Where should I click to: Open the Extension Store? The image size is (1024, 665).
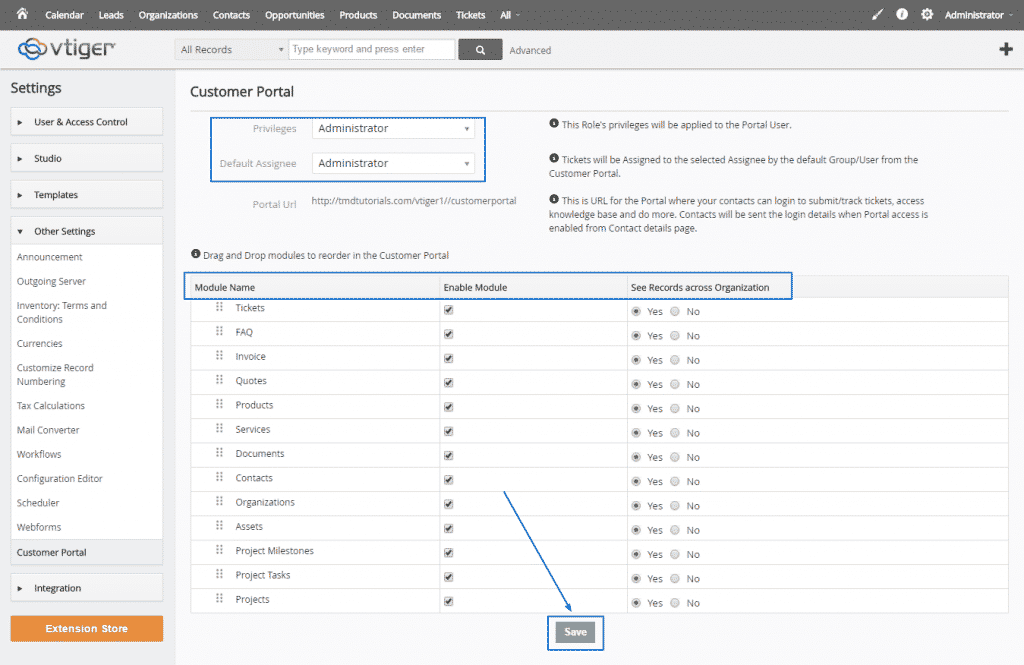tap(86, 628)
